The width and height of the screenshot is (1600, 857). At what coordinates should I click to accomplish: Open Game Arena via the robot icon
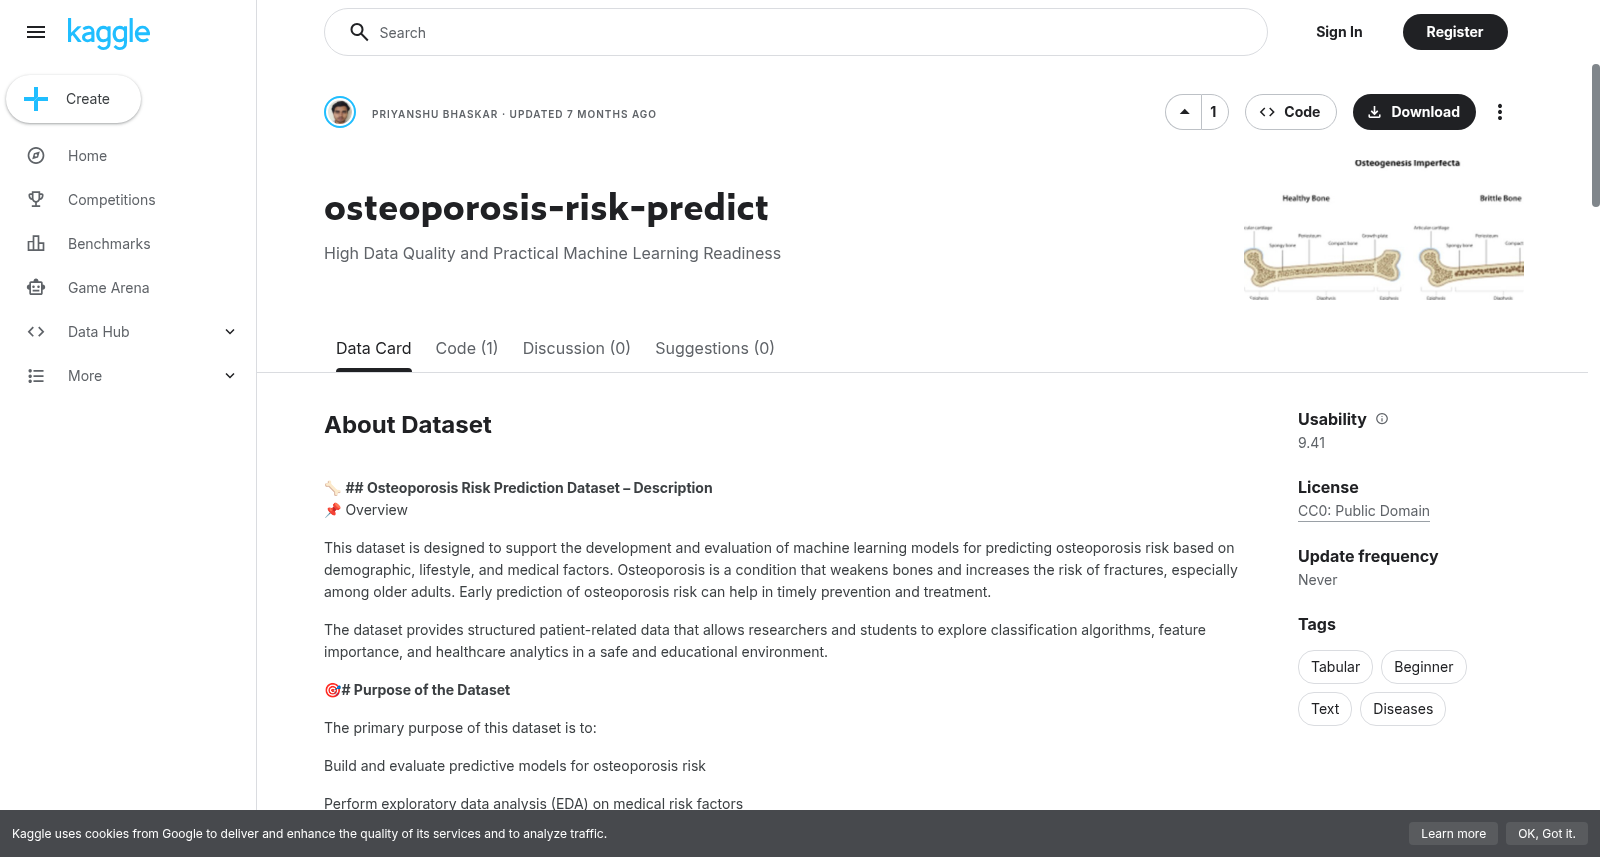36,288
